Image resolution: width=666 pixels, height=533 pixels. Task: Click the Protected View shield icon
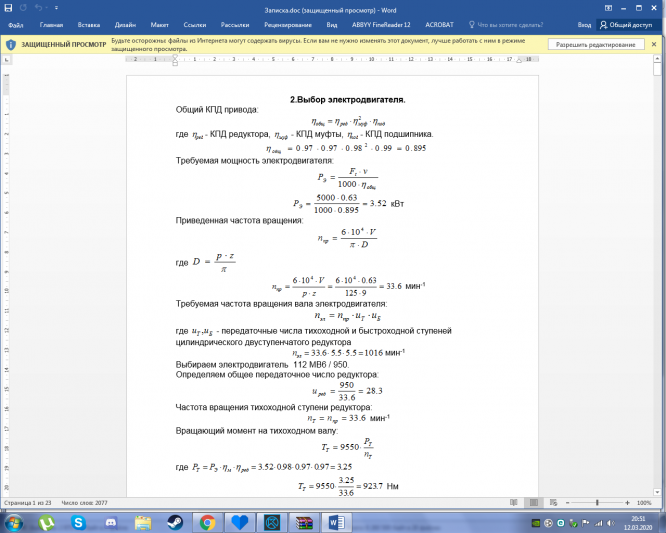click(11, 45)
